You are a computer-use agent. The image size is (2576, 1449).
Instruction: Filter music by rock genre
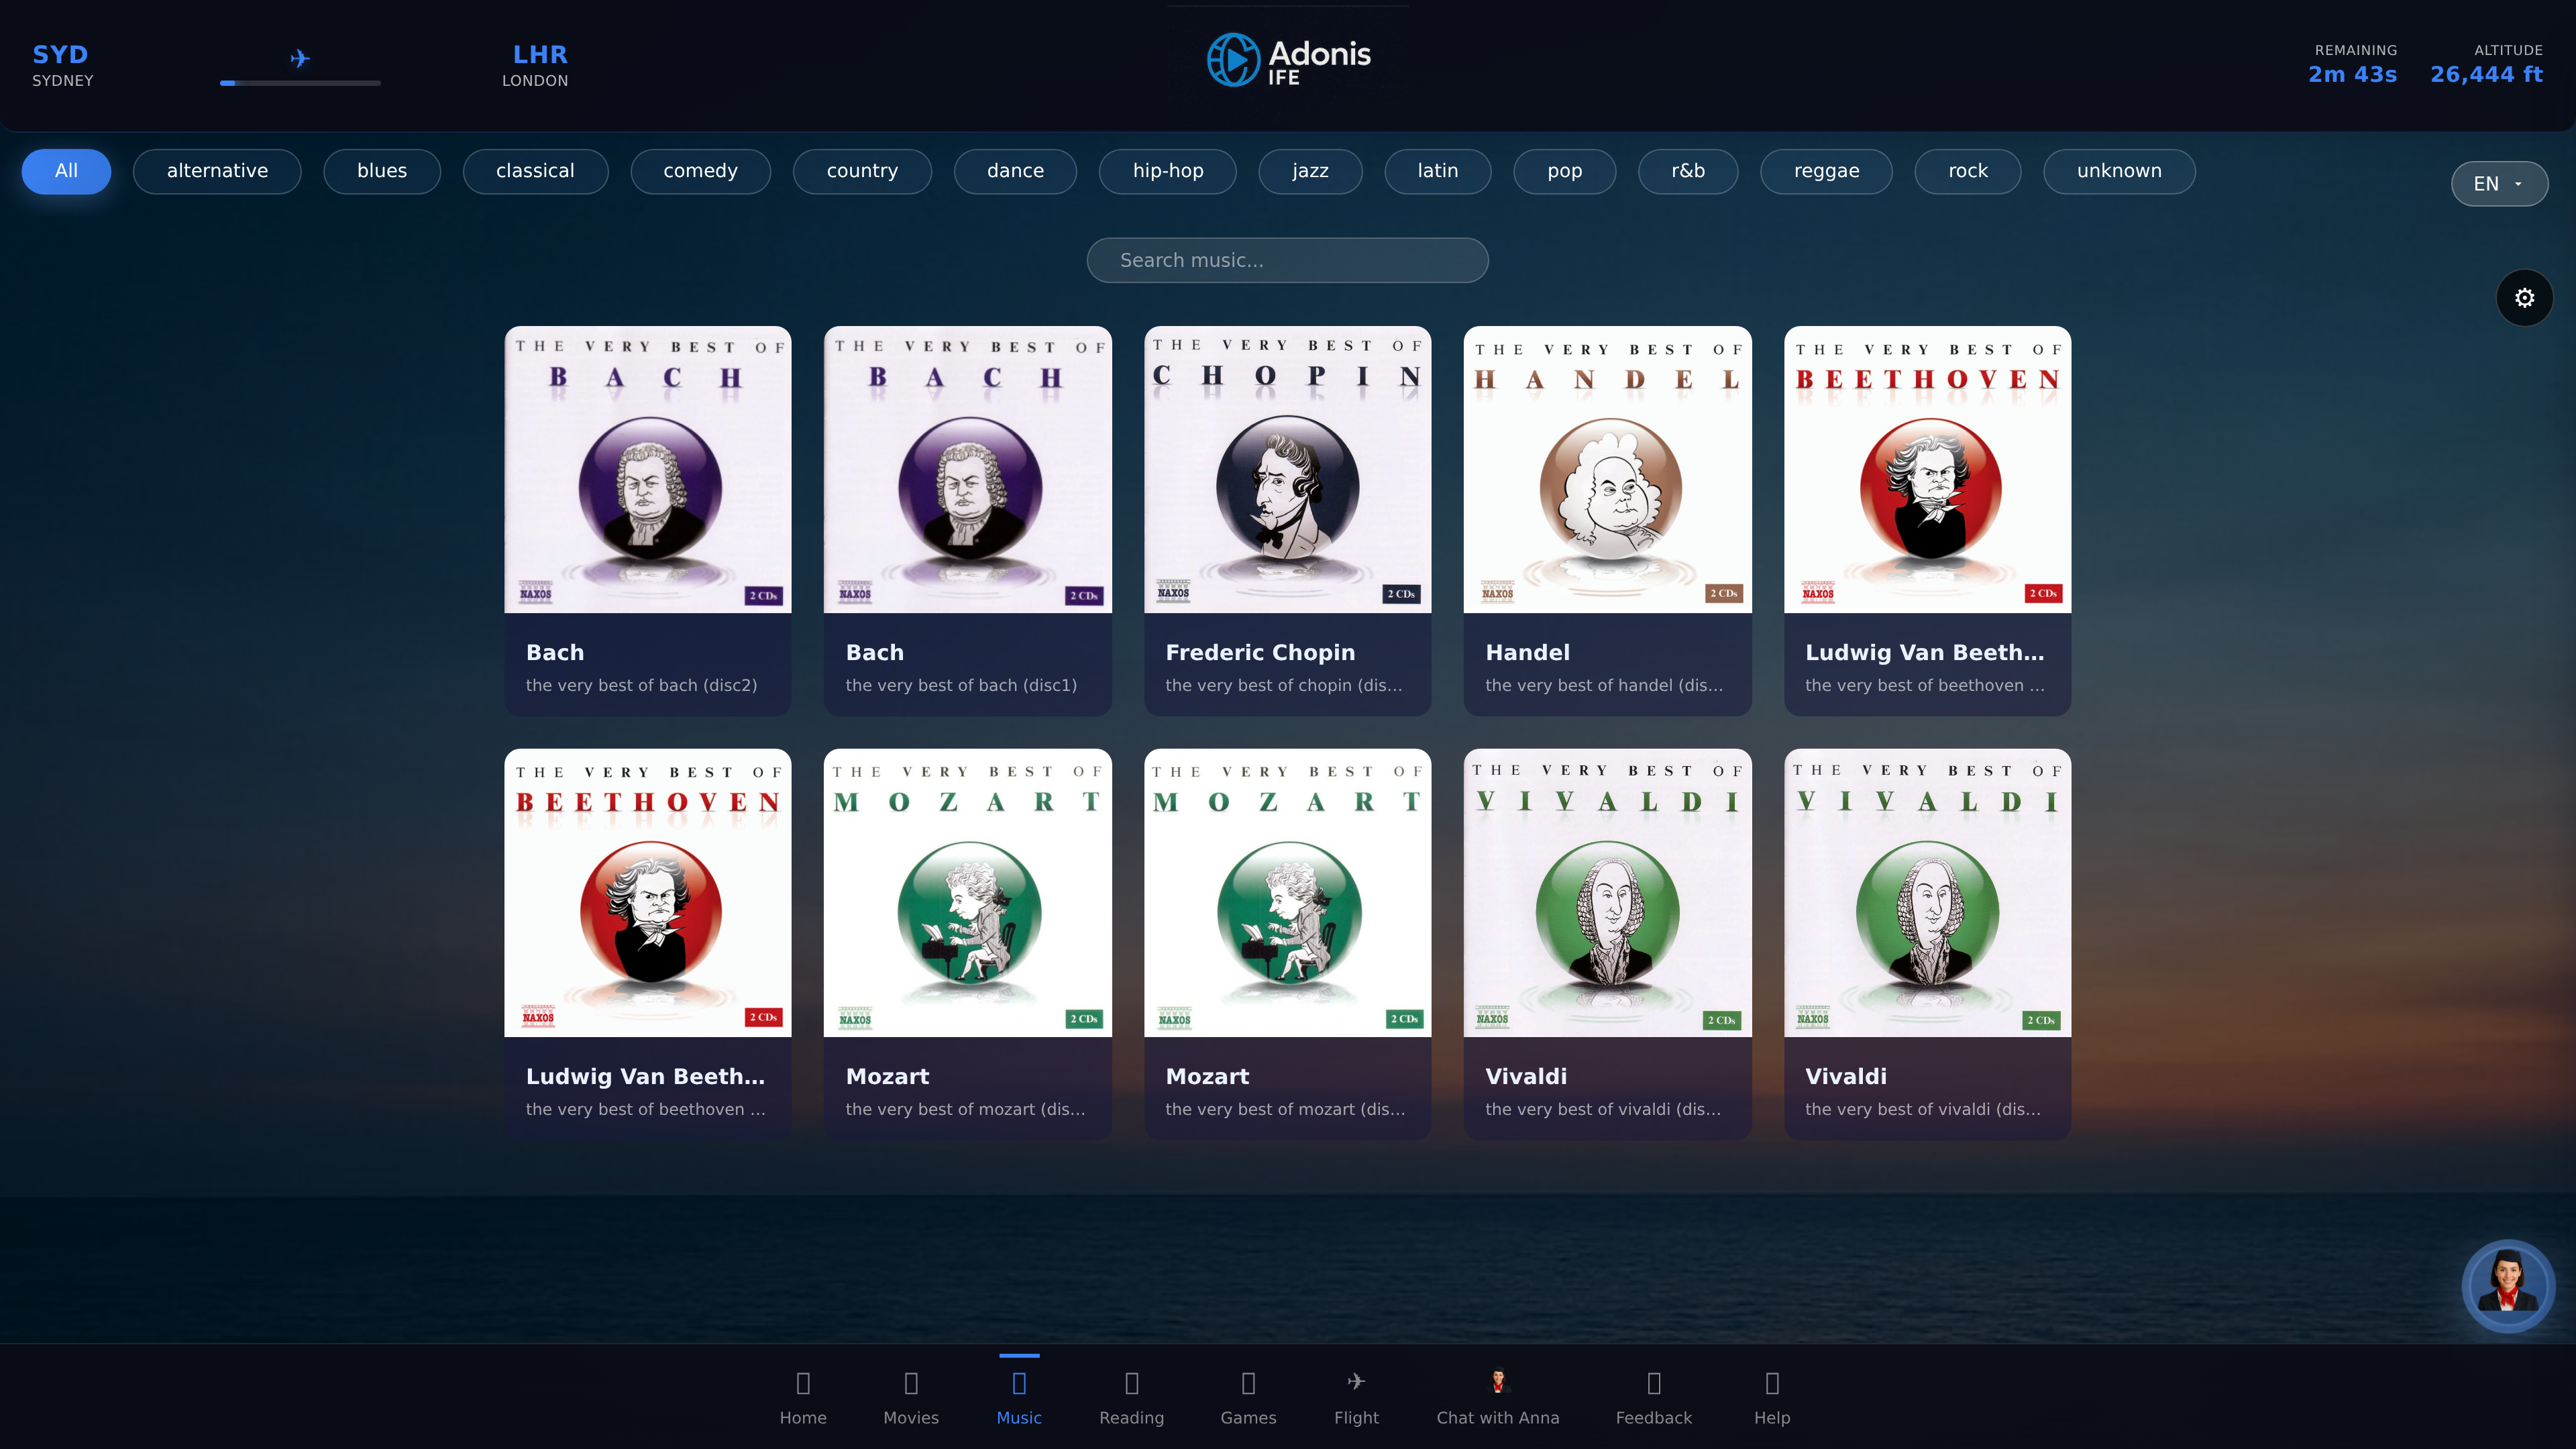click(1967, 171)
